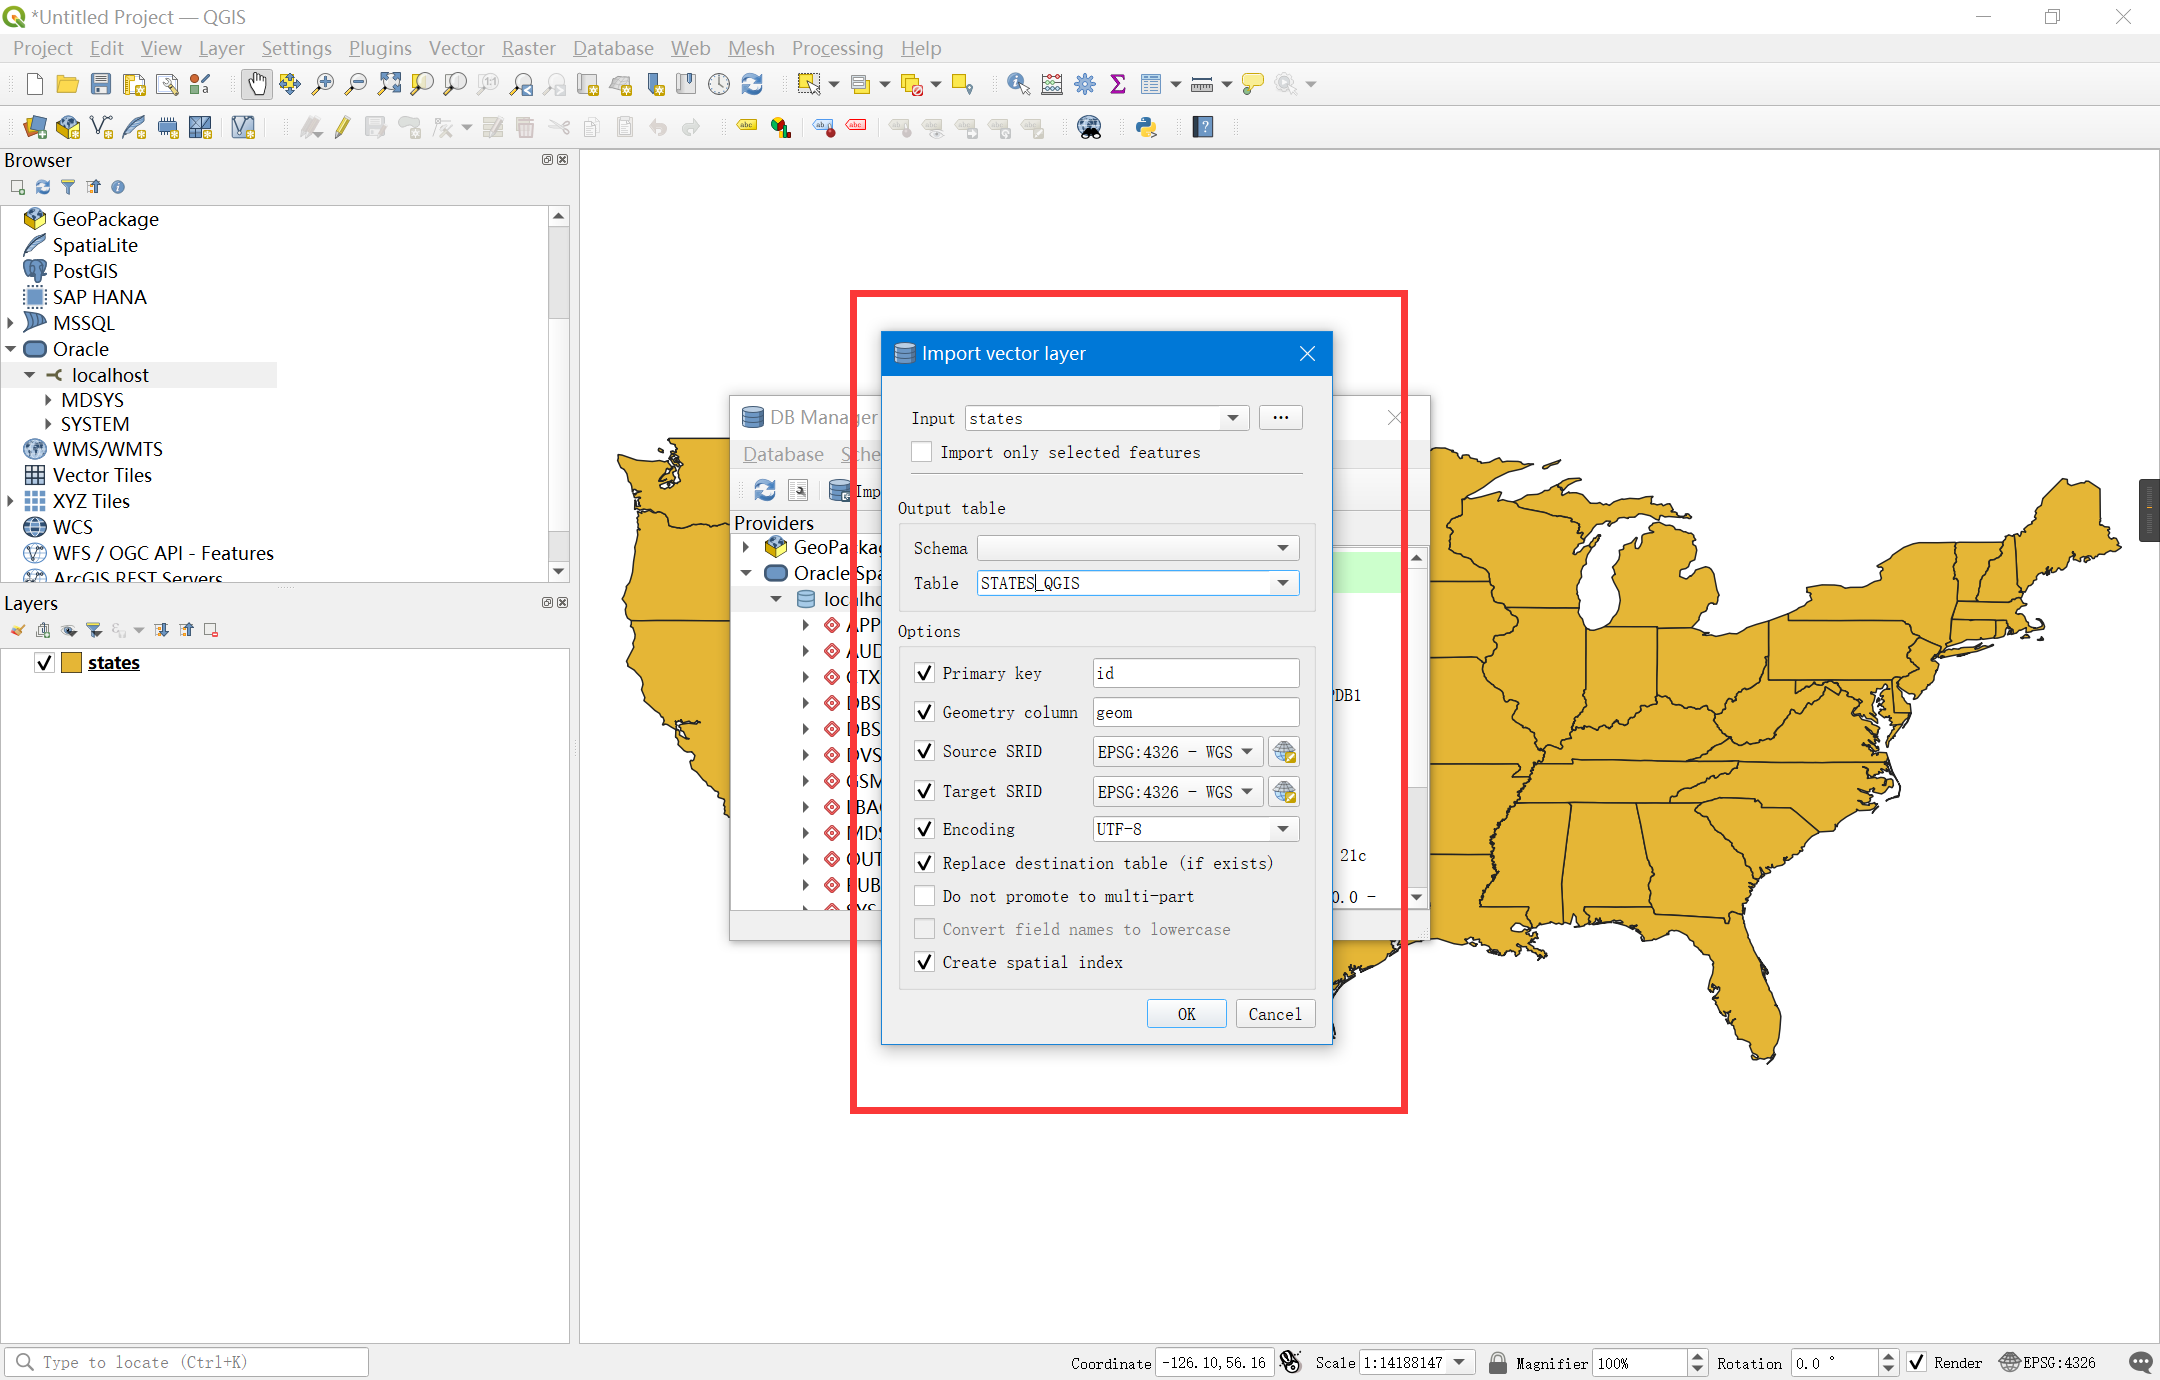The width and height of the screenshot is (2160, 1380).
Task: Click the Zoom Out magnifier tool
Action: pyautogui.click(x=355, y=84)
